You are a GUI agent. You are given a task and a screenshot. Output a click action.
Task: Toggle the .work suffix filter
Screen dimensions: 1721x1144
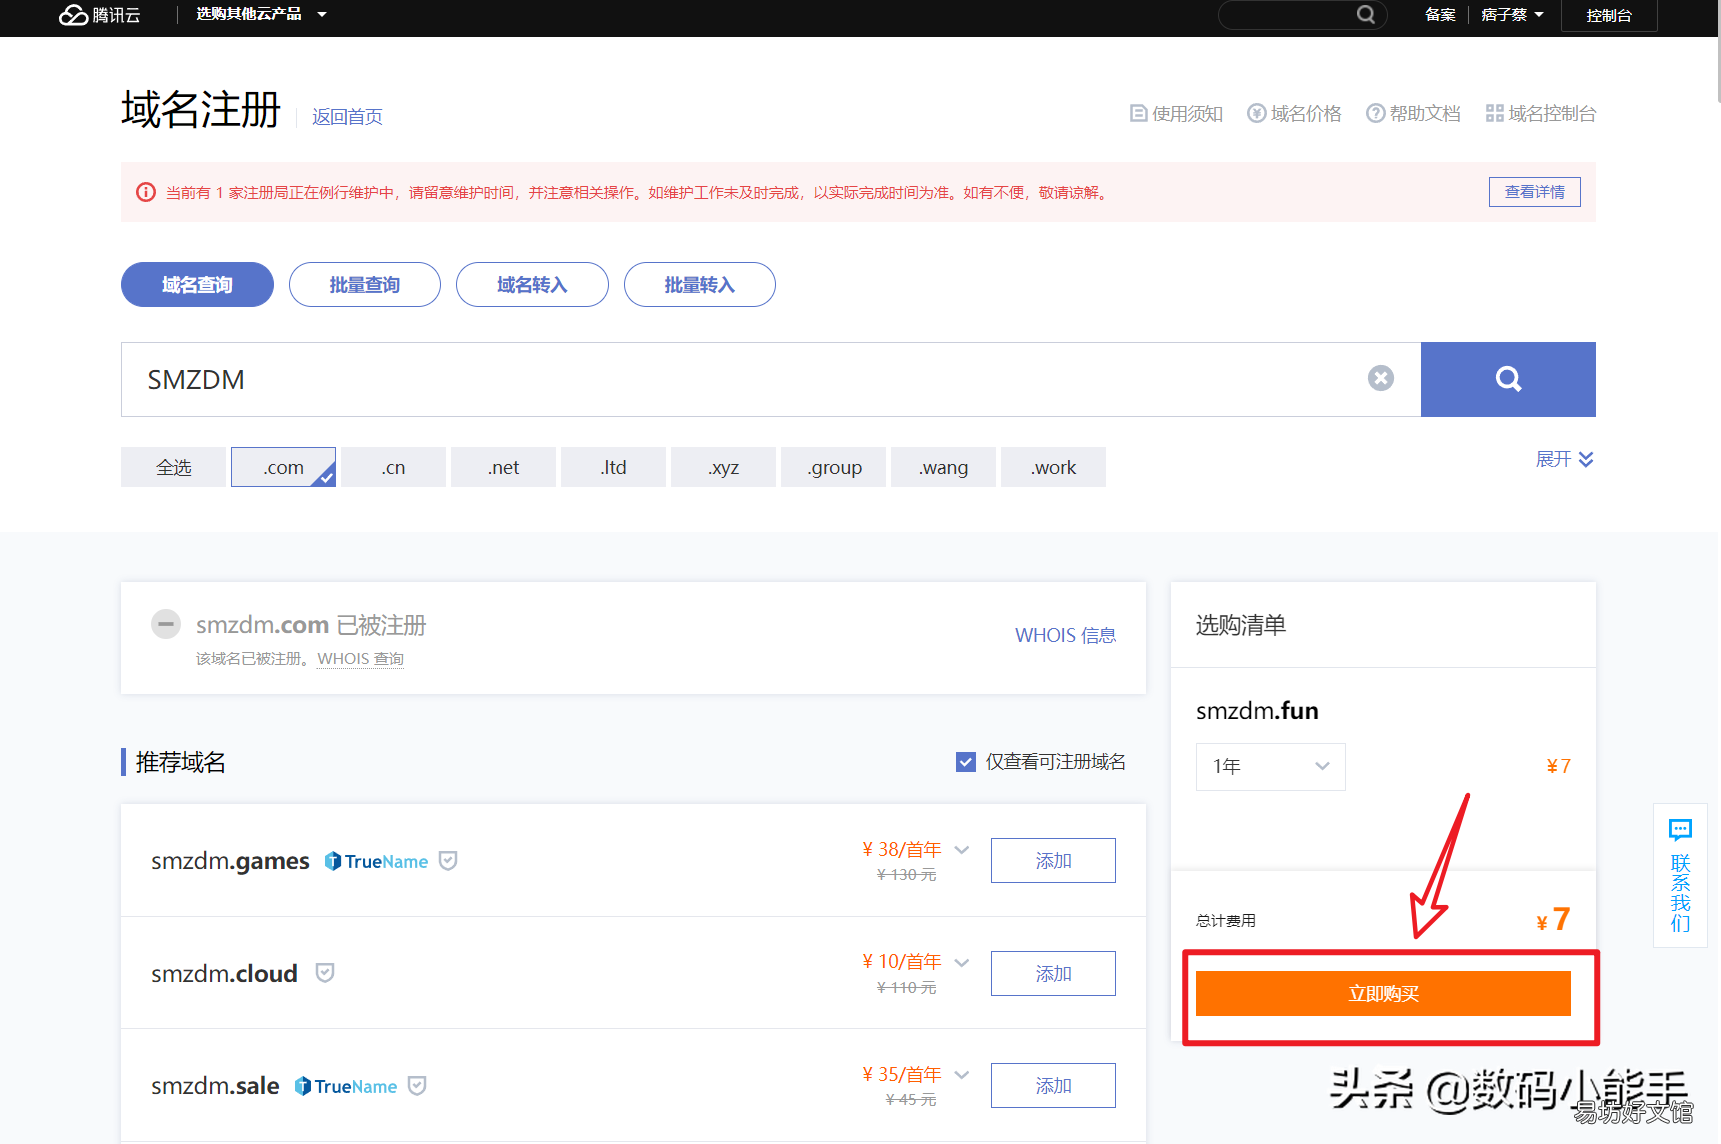click(1053, 467)
